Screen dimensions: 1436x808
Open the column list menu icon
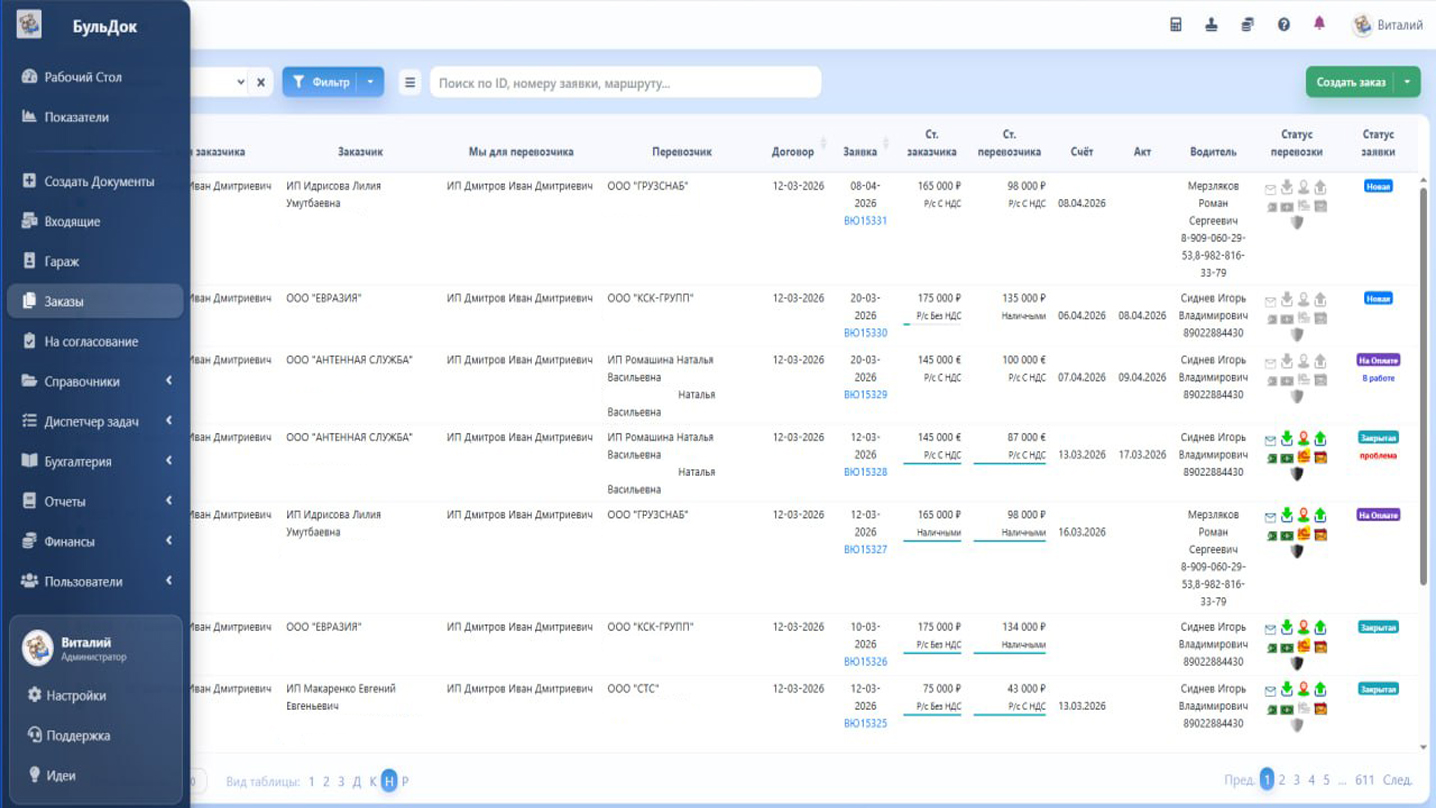pyautogui.click(x=410, y=82)
